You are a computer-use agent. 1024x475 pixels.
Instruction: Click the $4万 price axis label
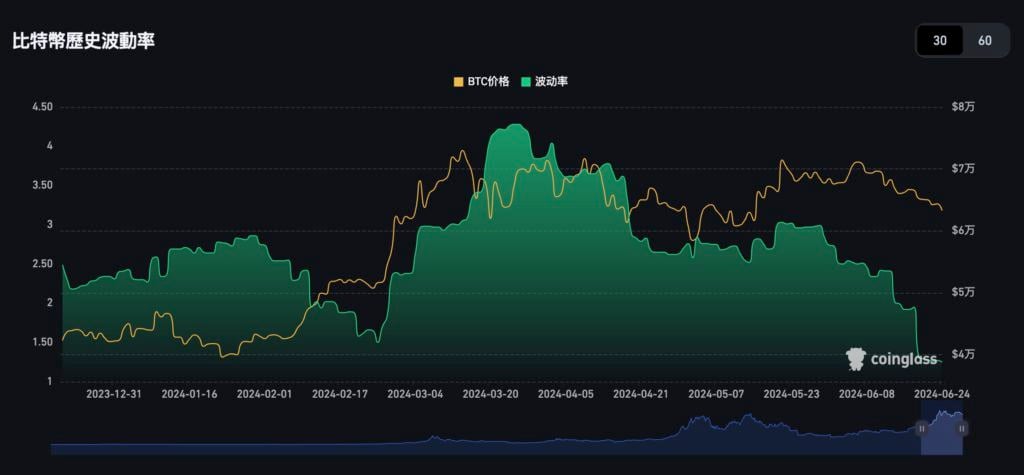[x=963, y=354]
